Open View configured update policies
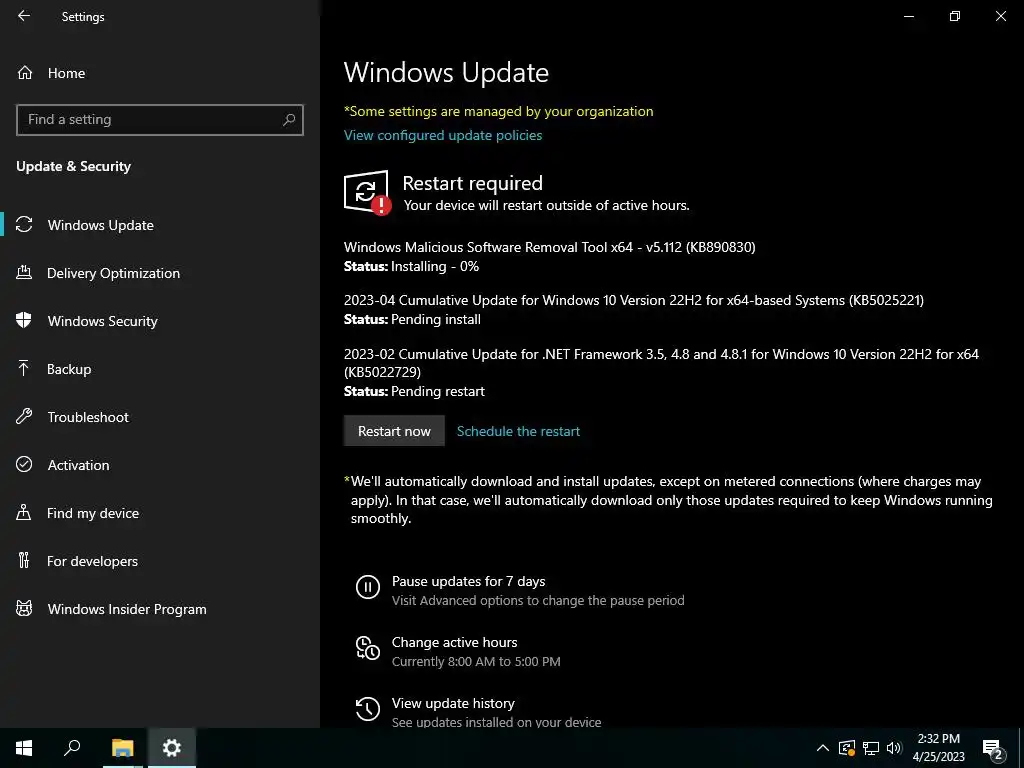The width and height of the screenshot is (1024, 768). (x=443, y=135)
